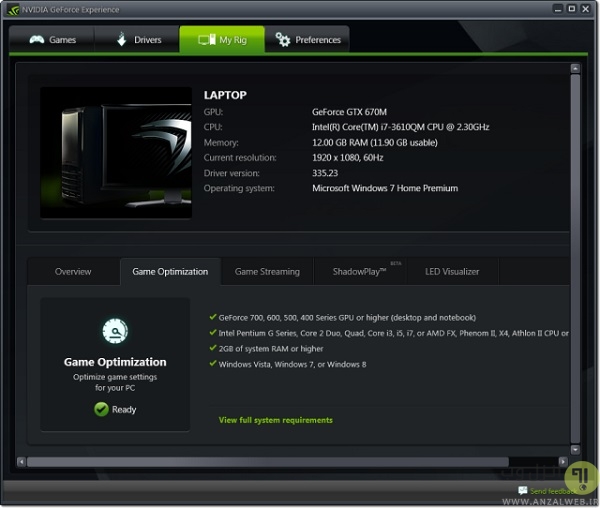Select the GeForce GTX 670M GPU value
This screenshot has width=600, height=508.
(349, 112)
